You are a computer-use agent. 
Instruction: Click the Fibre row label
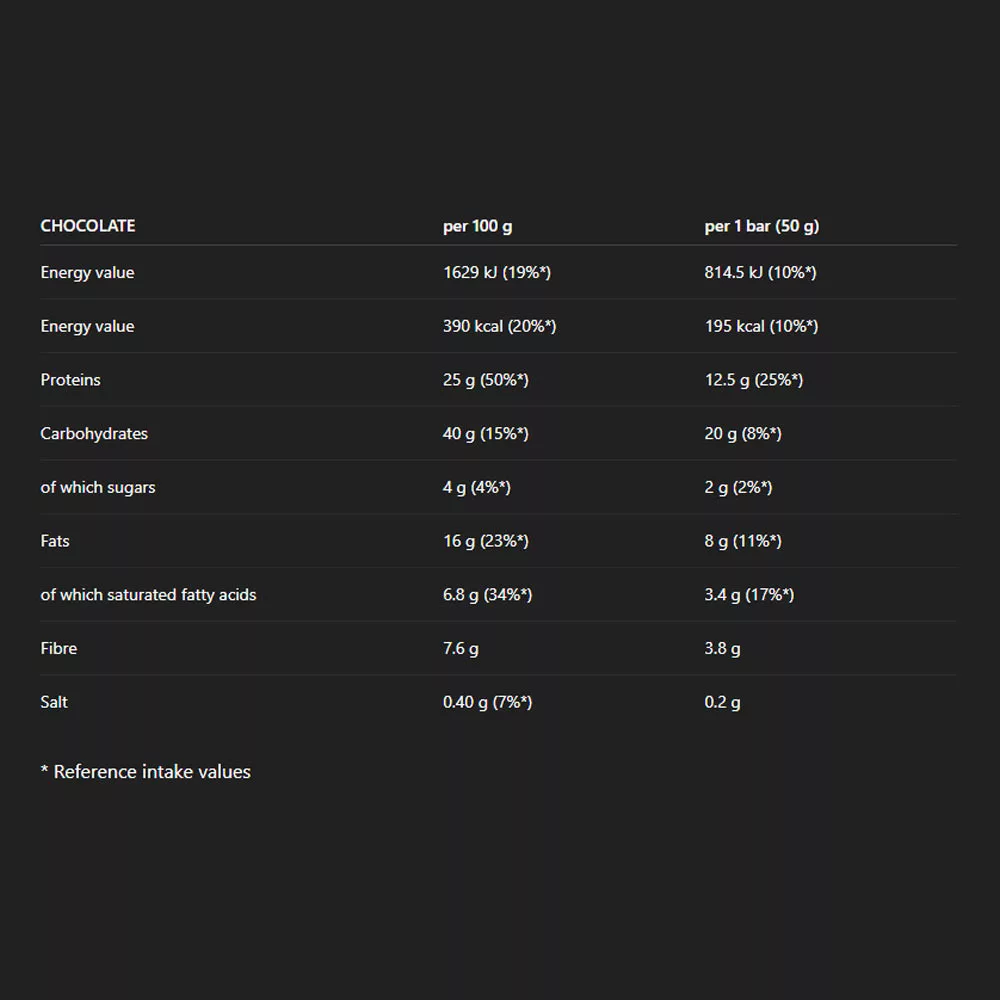59,649
